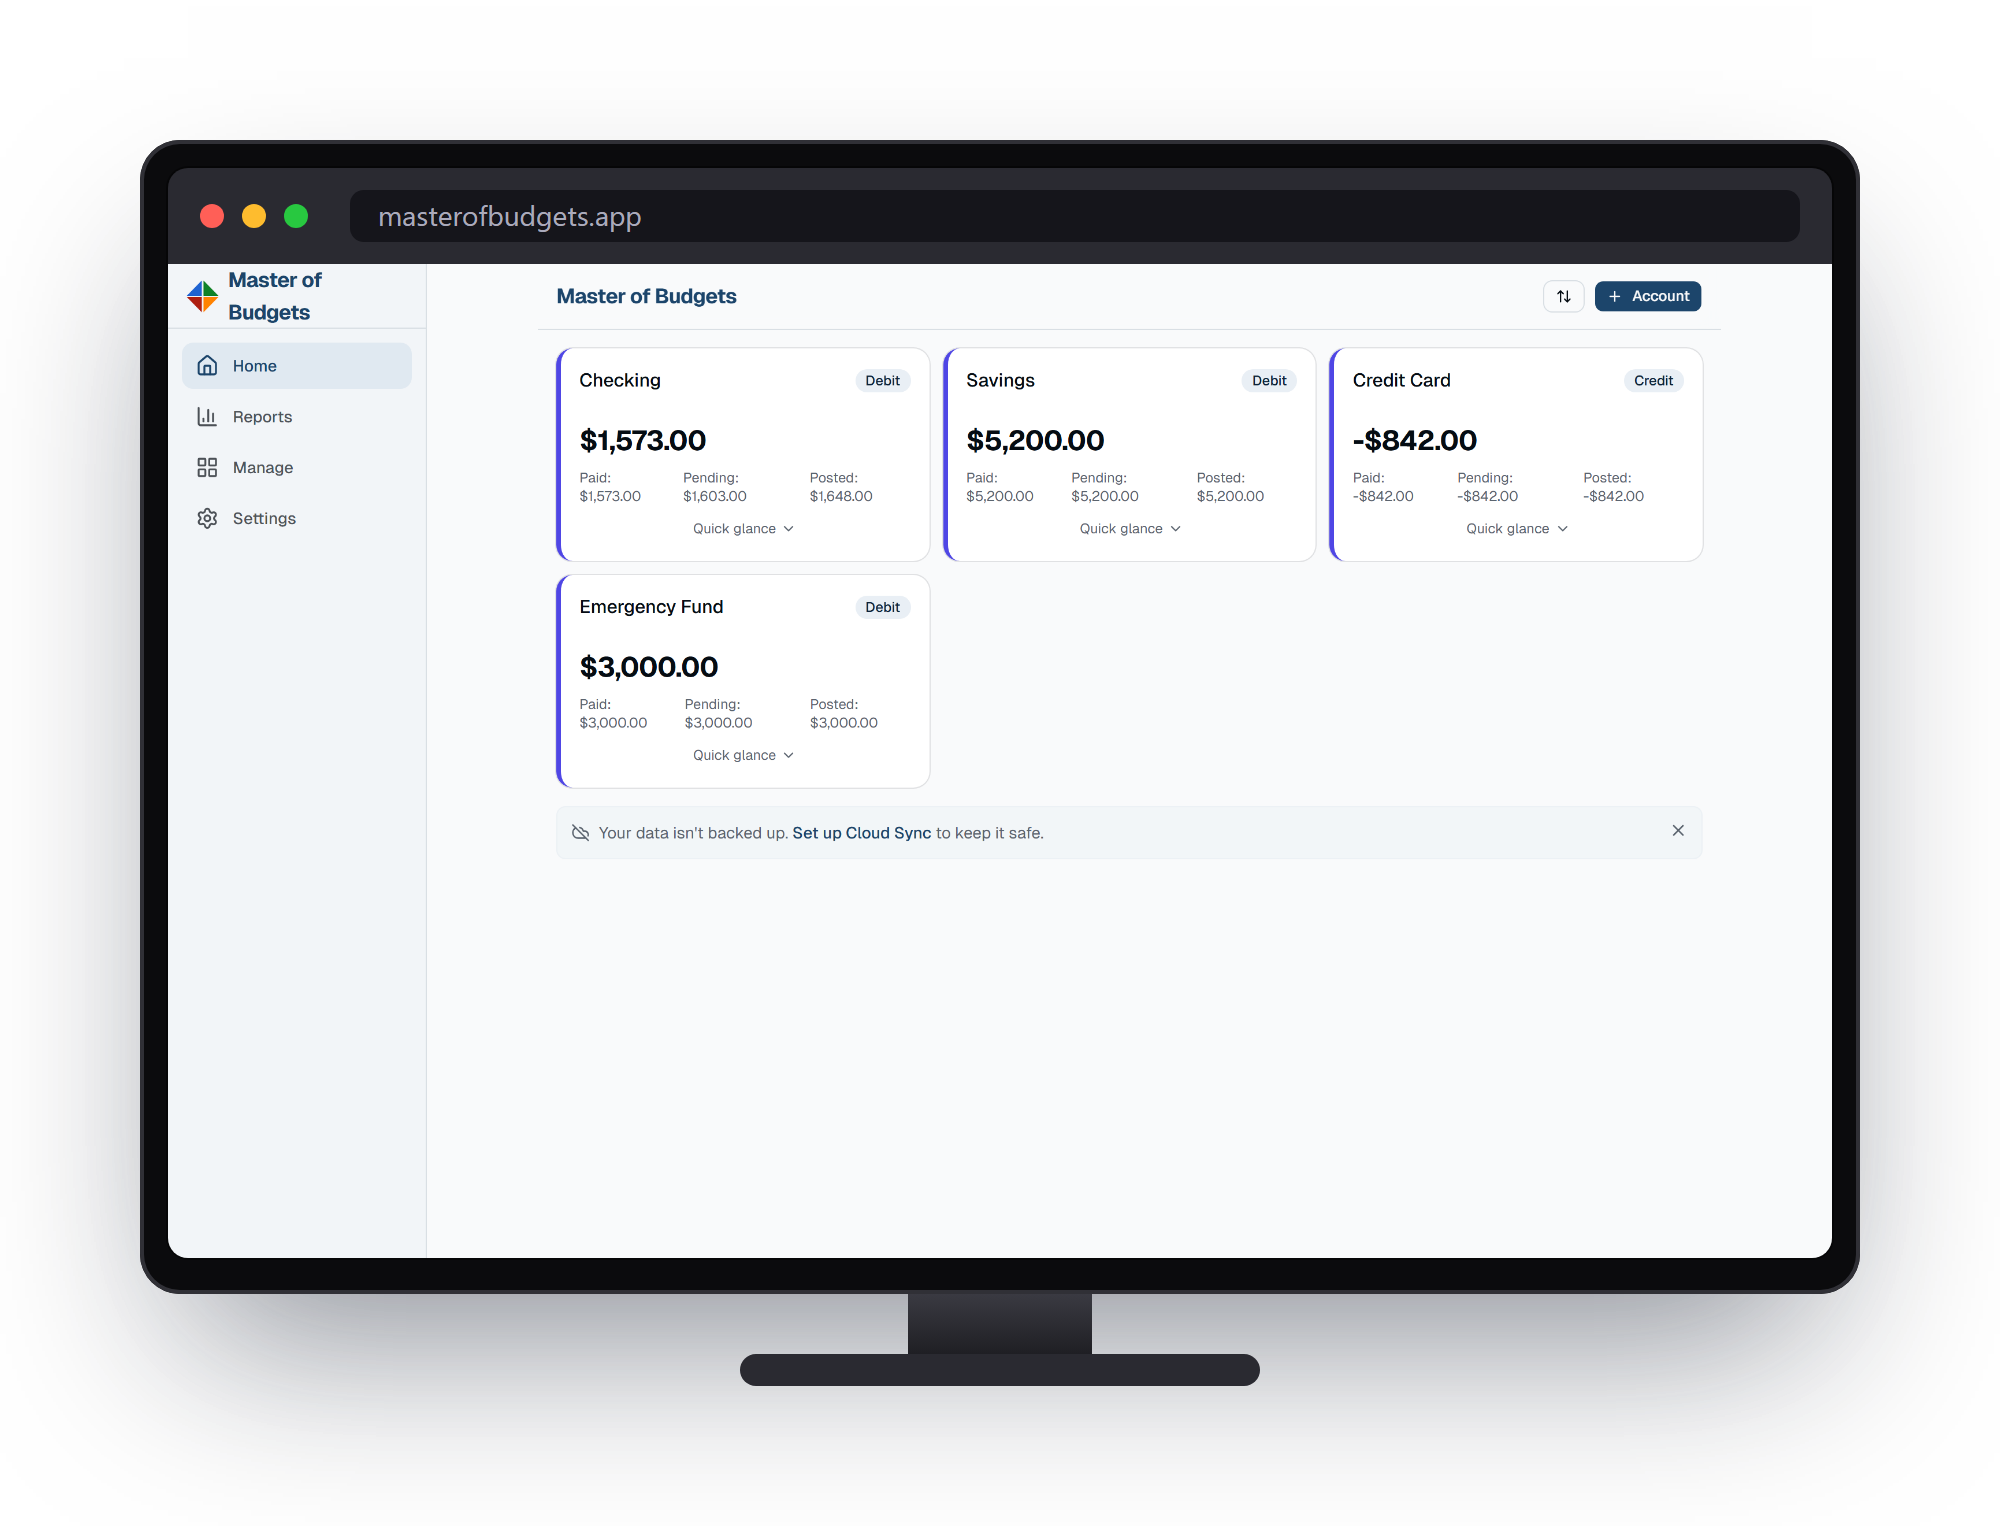Open the Emergency Fund account title
The height and width of the screenshot is (1526, 2000).
(651, 607)
